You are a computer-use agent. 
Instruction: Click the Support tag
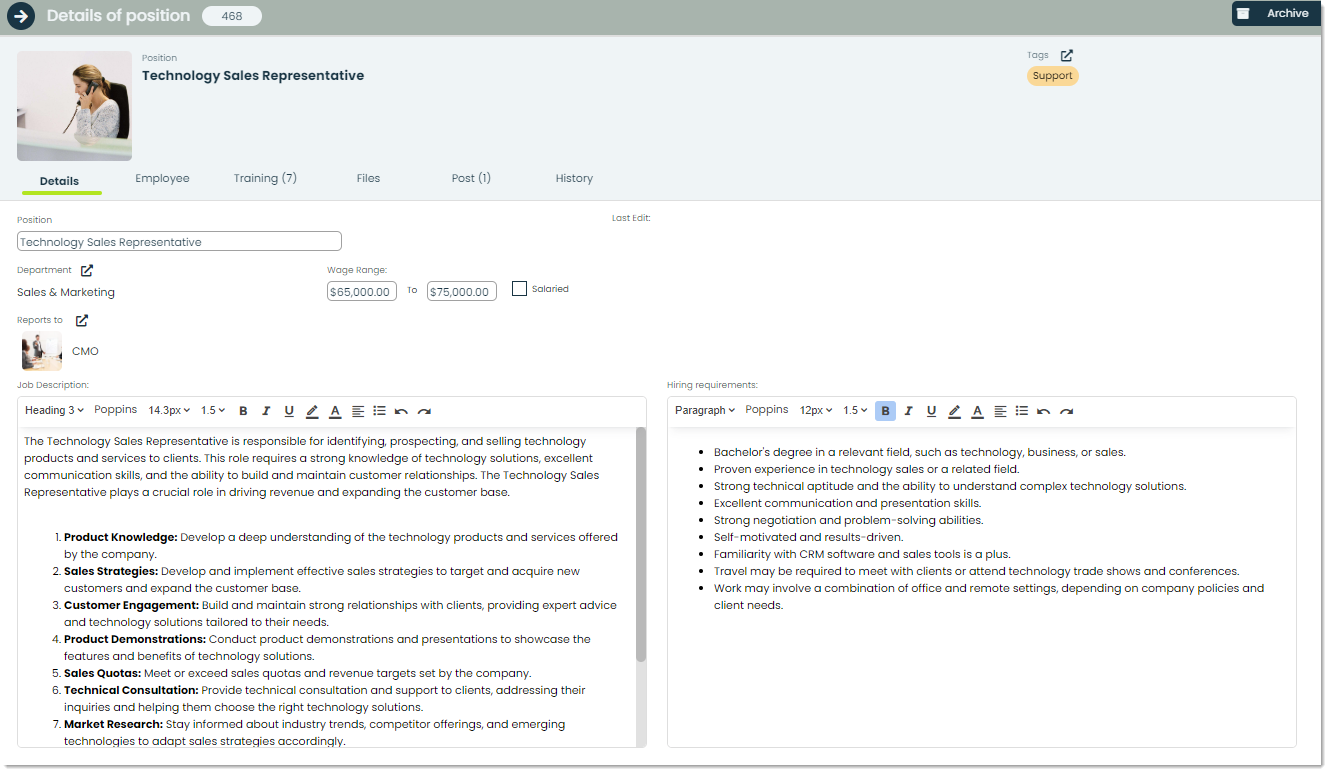1052,75
